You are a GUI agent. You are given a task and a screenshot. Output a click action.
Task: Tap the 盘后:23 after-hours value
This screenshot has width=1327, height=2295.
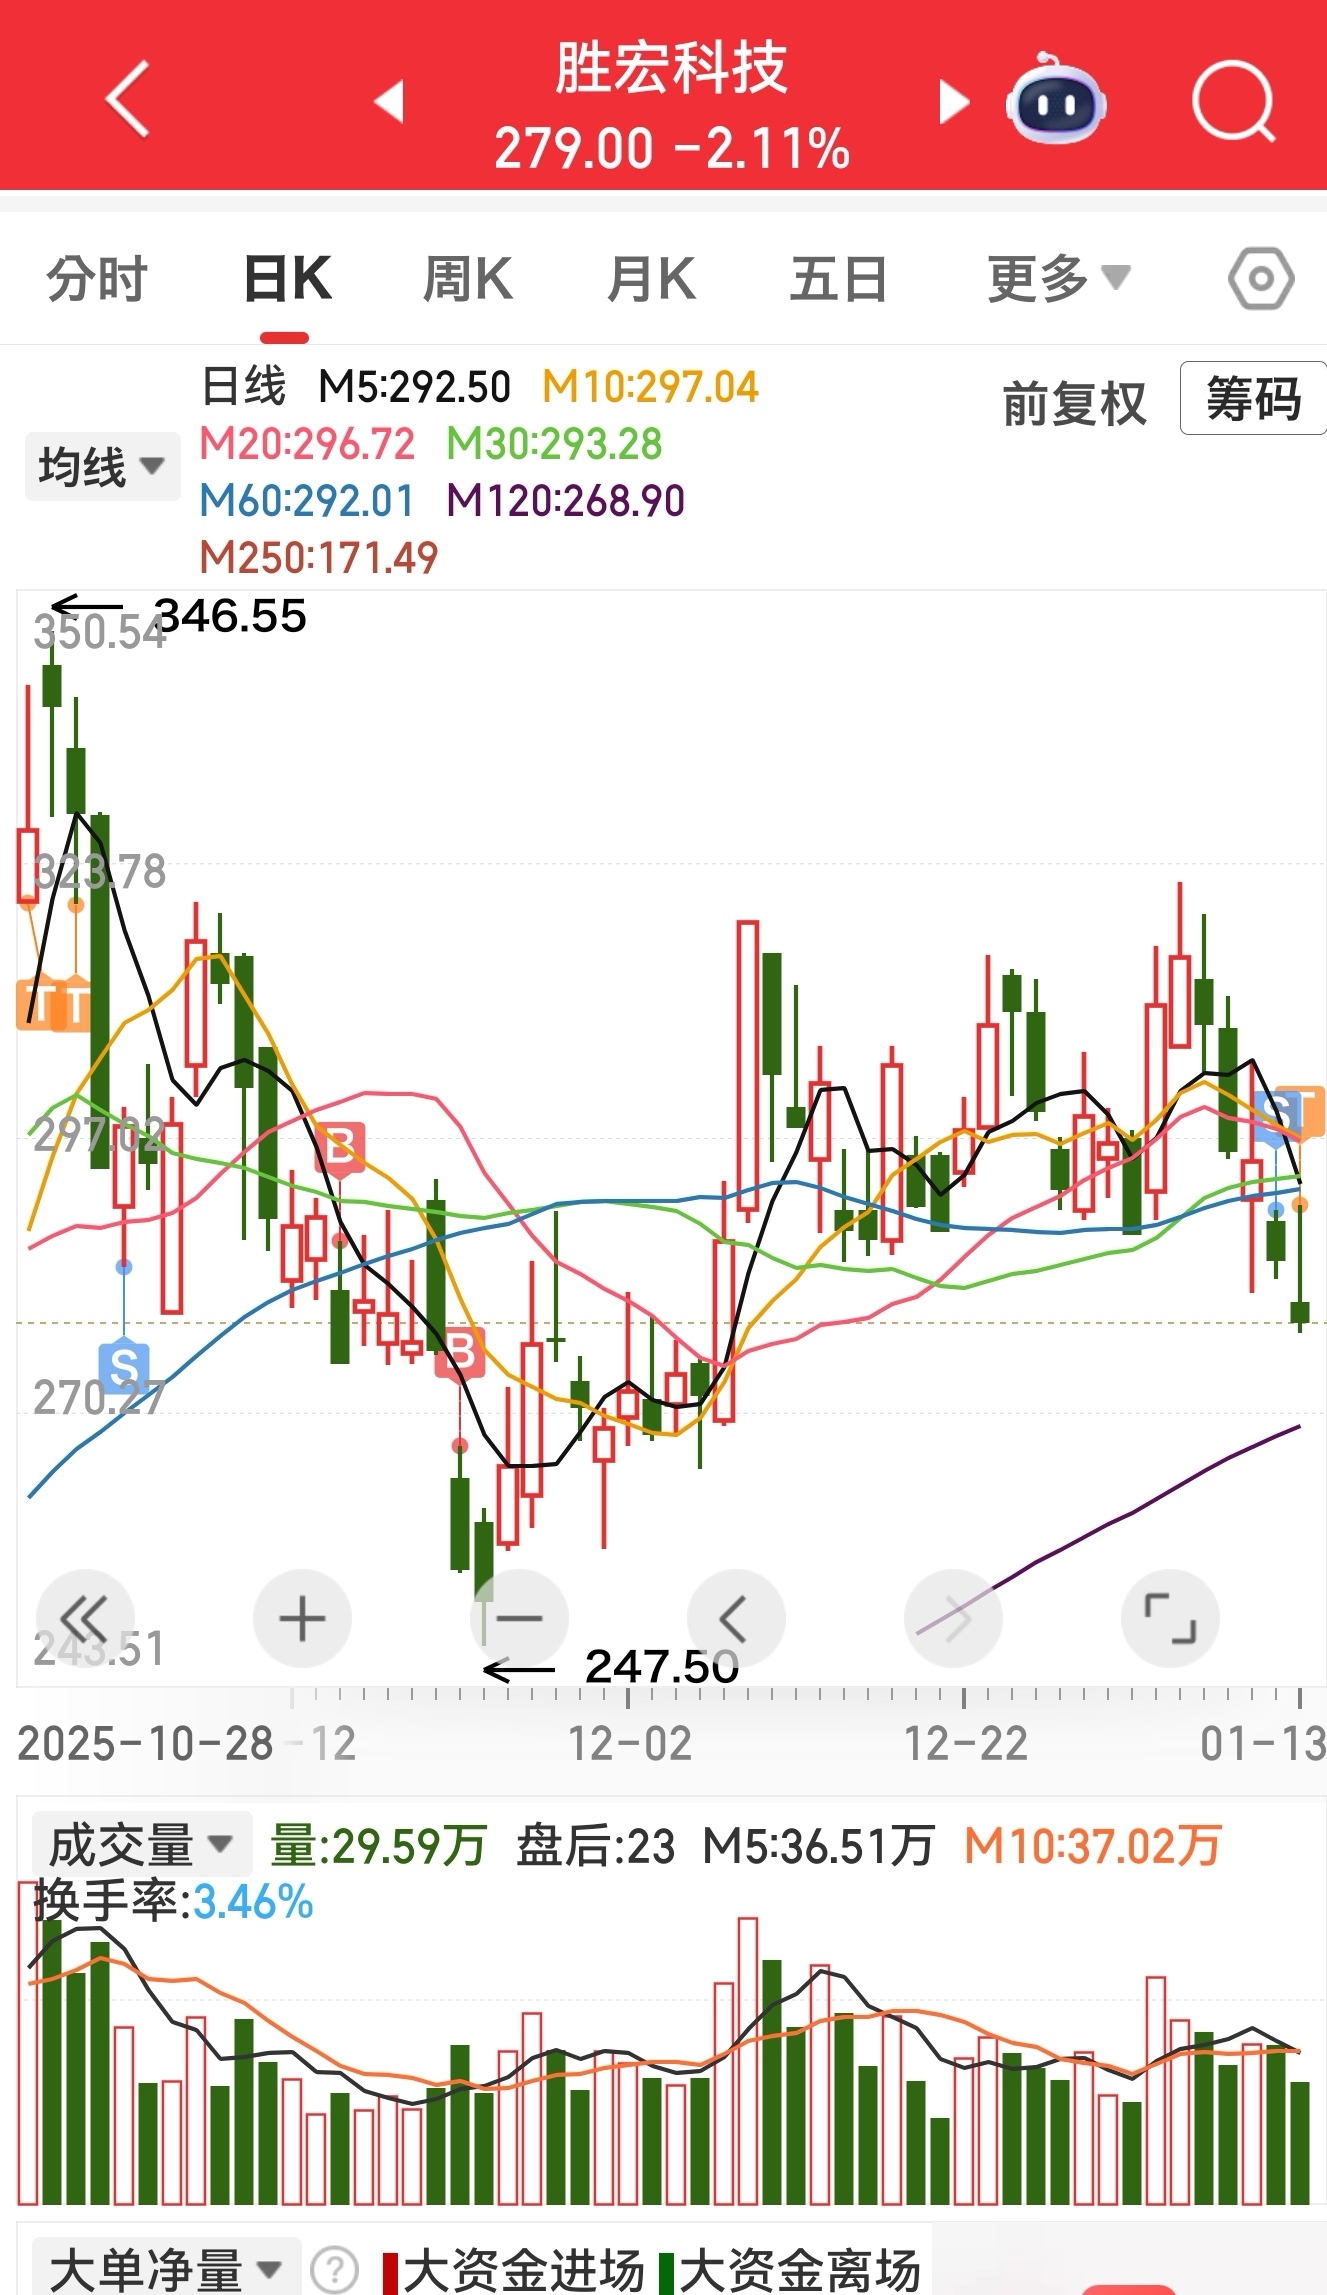tap(596, 1846)
